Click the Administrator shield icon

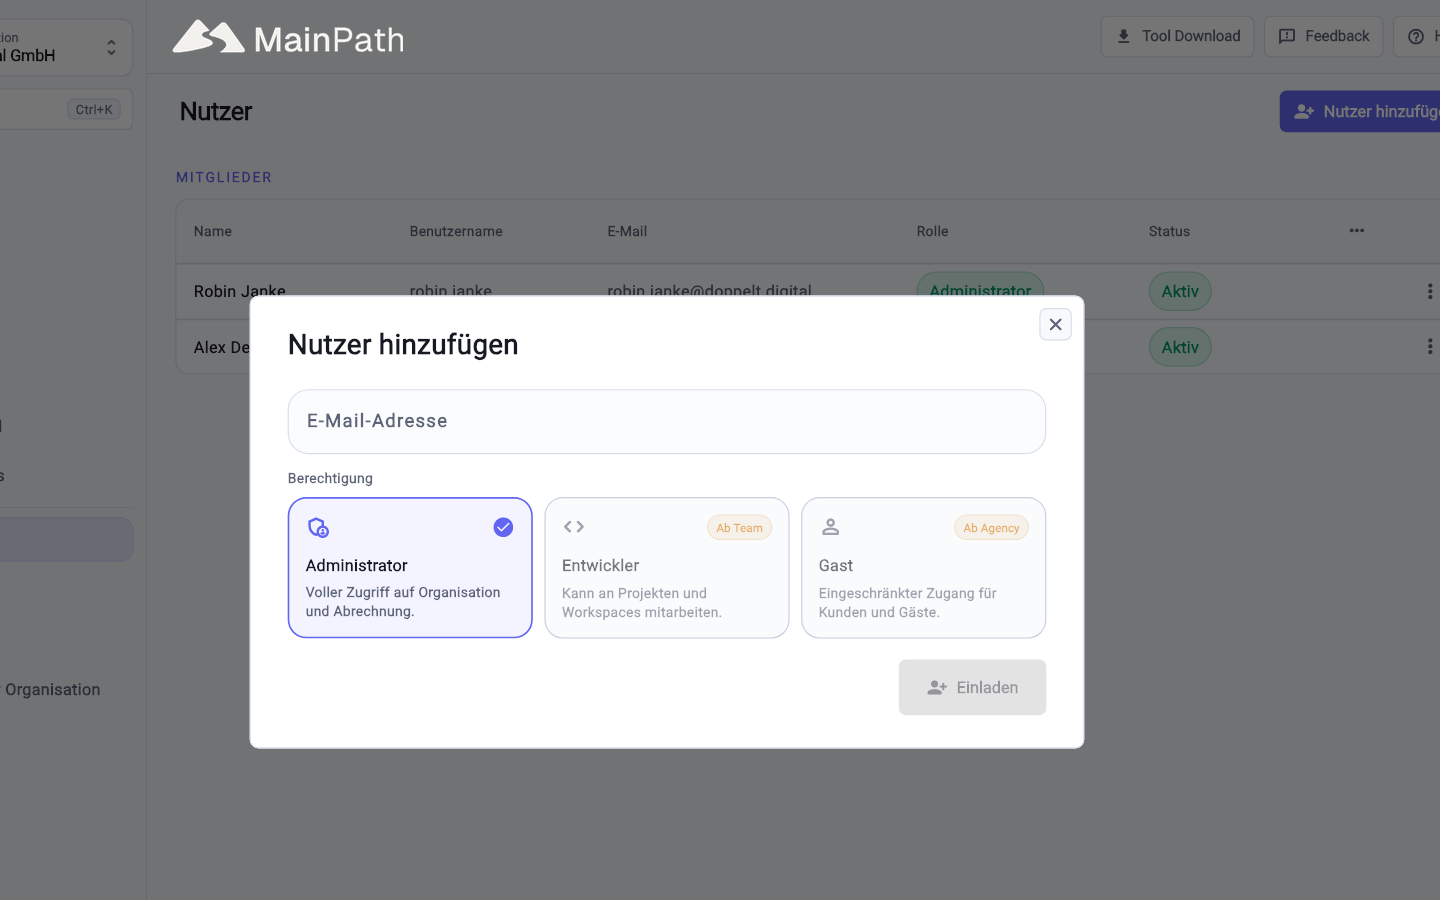point(318,527)
